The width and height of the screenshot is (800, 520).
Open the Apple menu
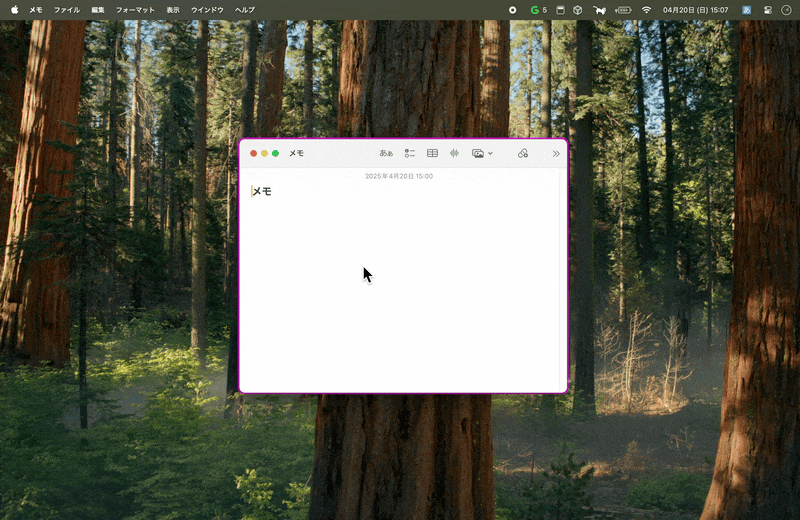(14, 10)
